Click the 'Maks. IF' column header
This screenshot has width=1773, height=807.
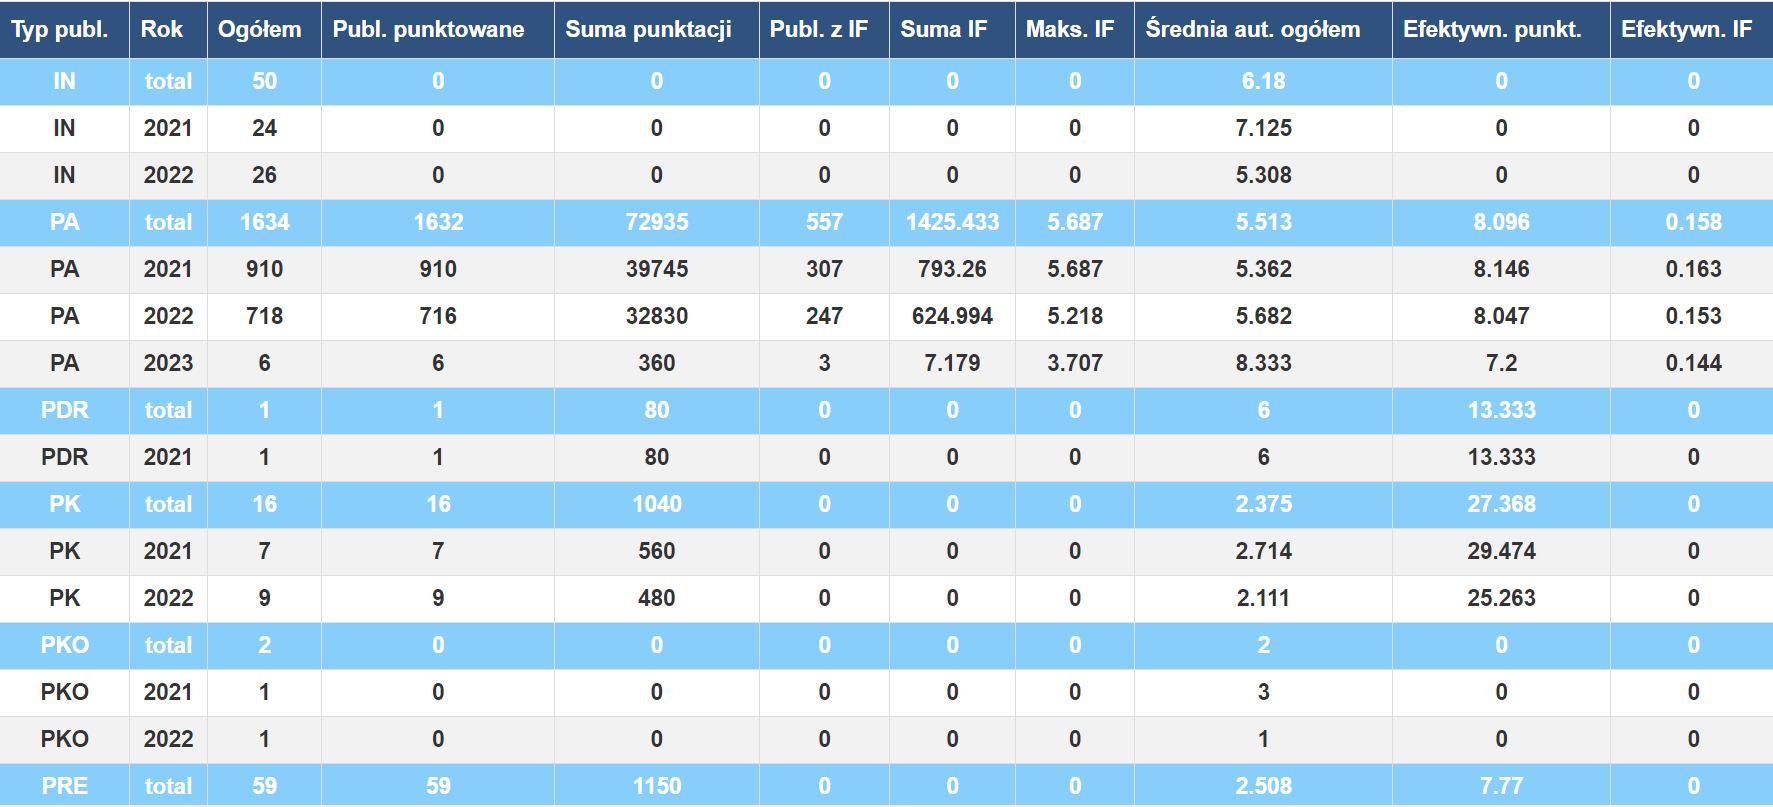click(1070, 29)
